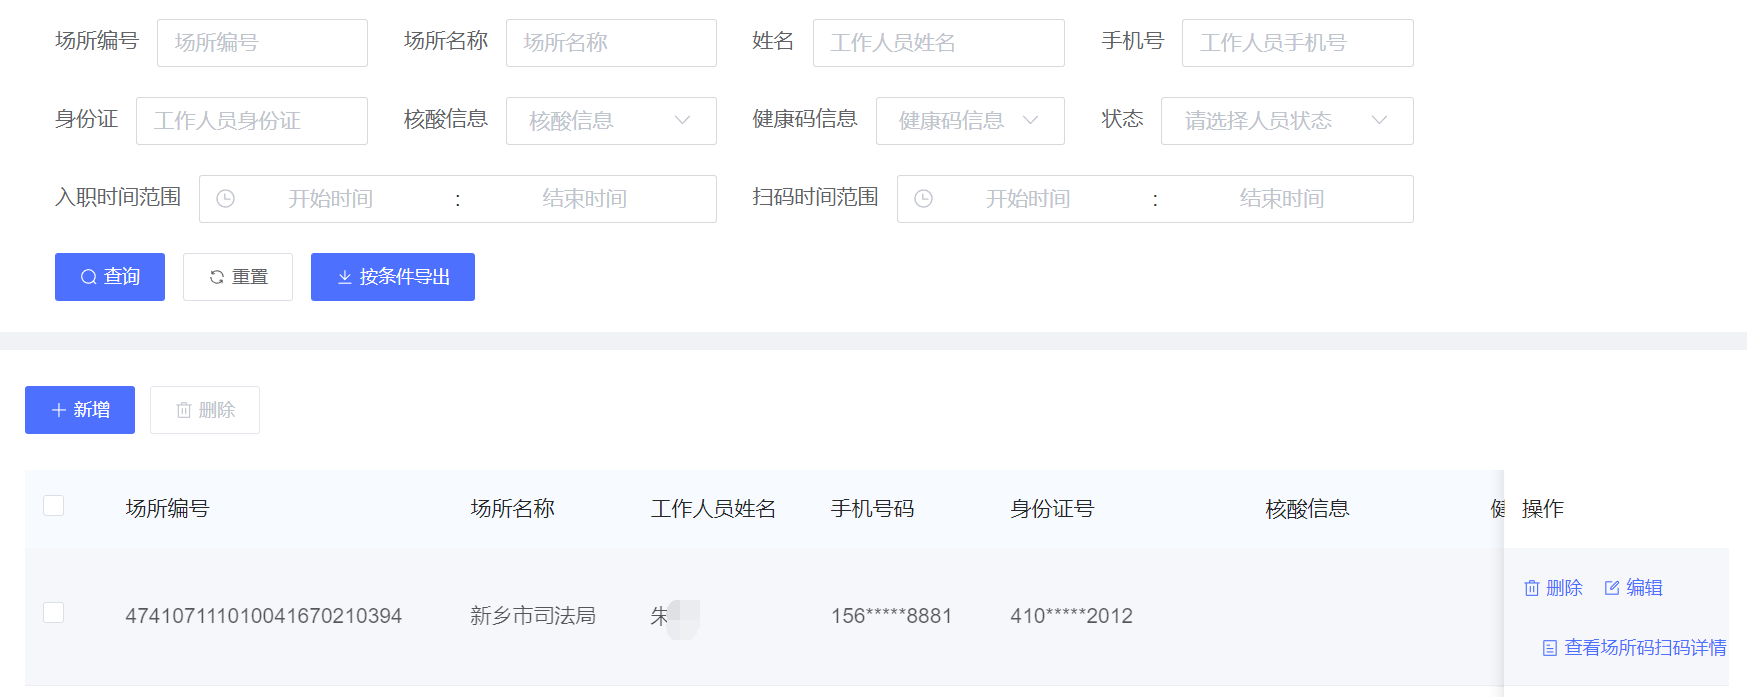Open the 健康码信息 dropdown

point(969,121)
